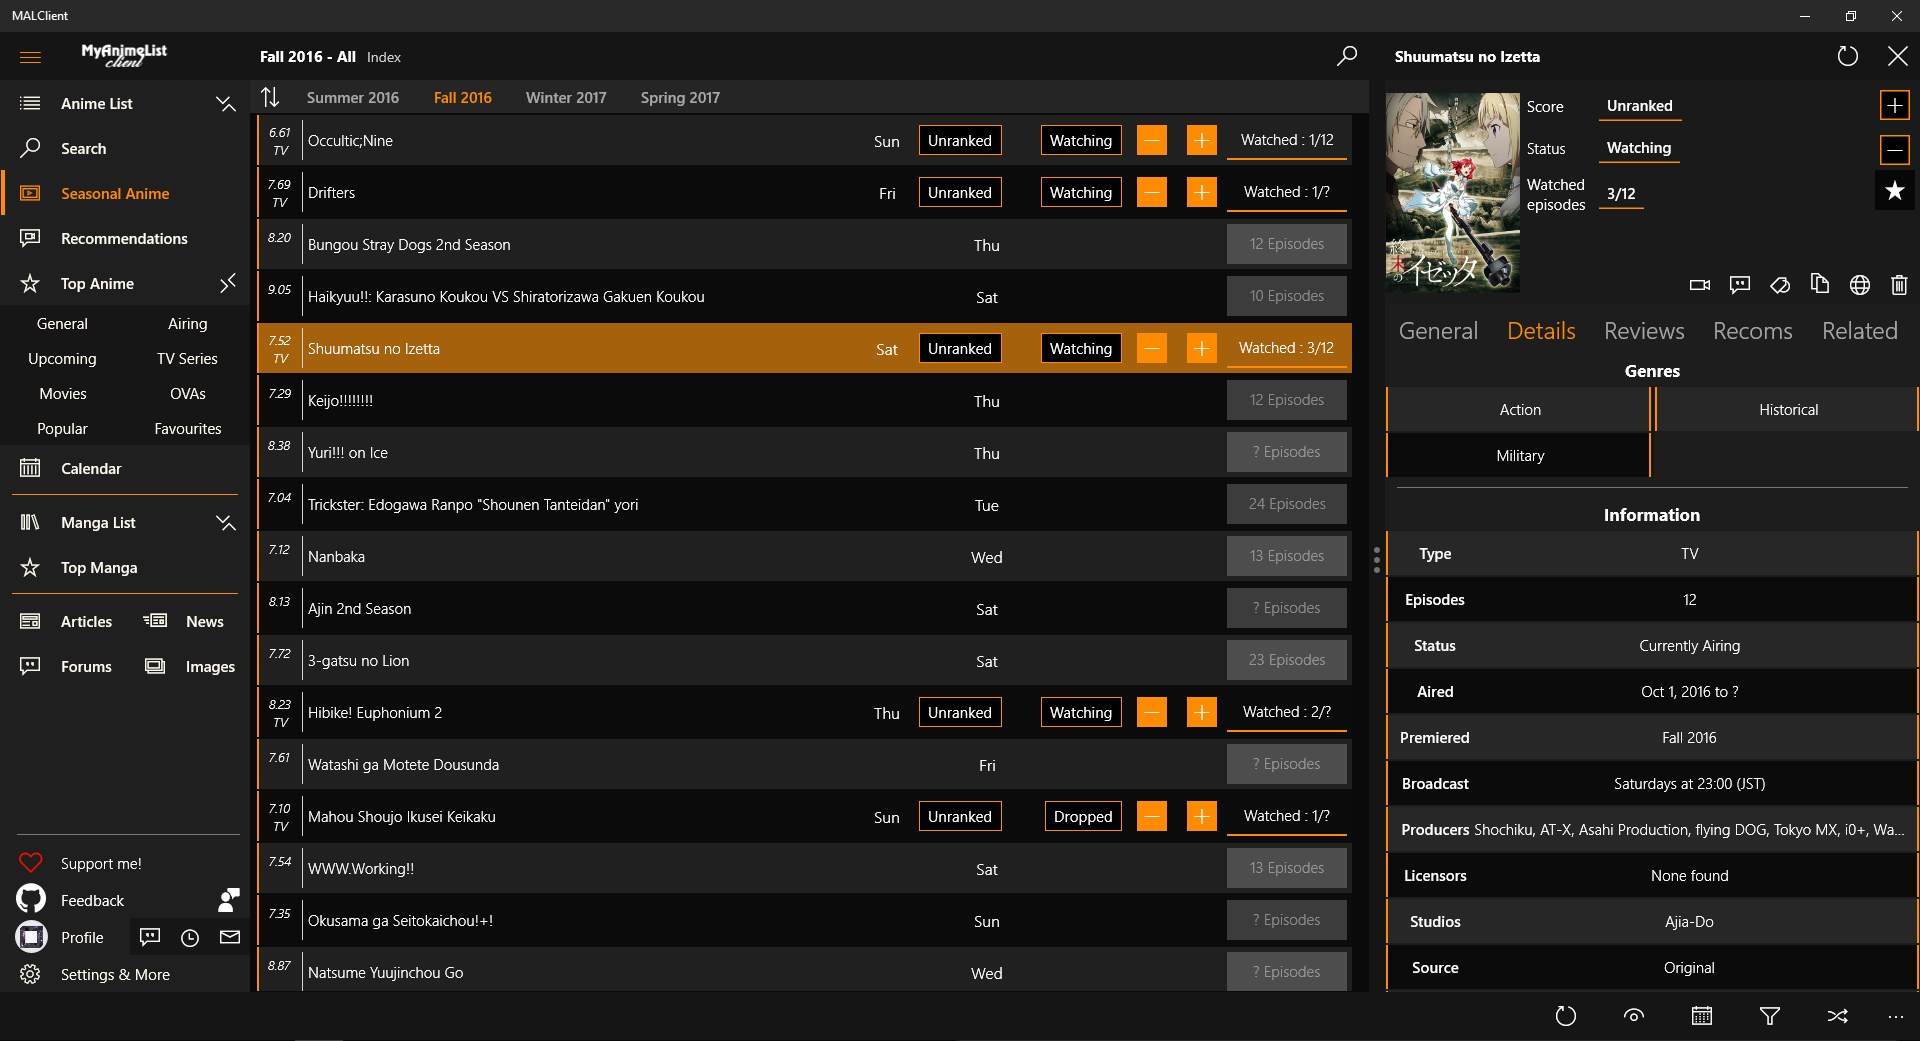Viewport: 1920px width, 1041px height.
Task: Open TV Series under Top Anime
Action: 187,359
